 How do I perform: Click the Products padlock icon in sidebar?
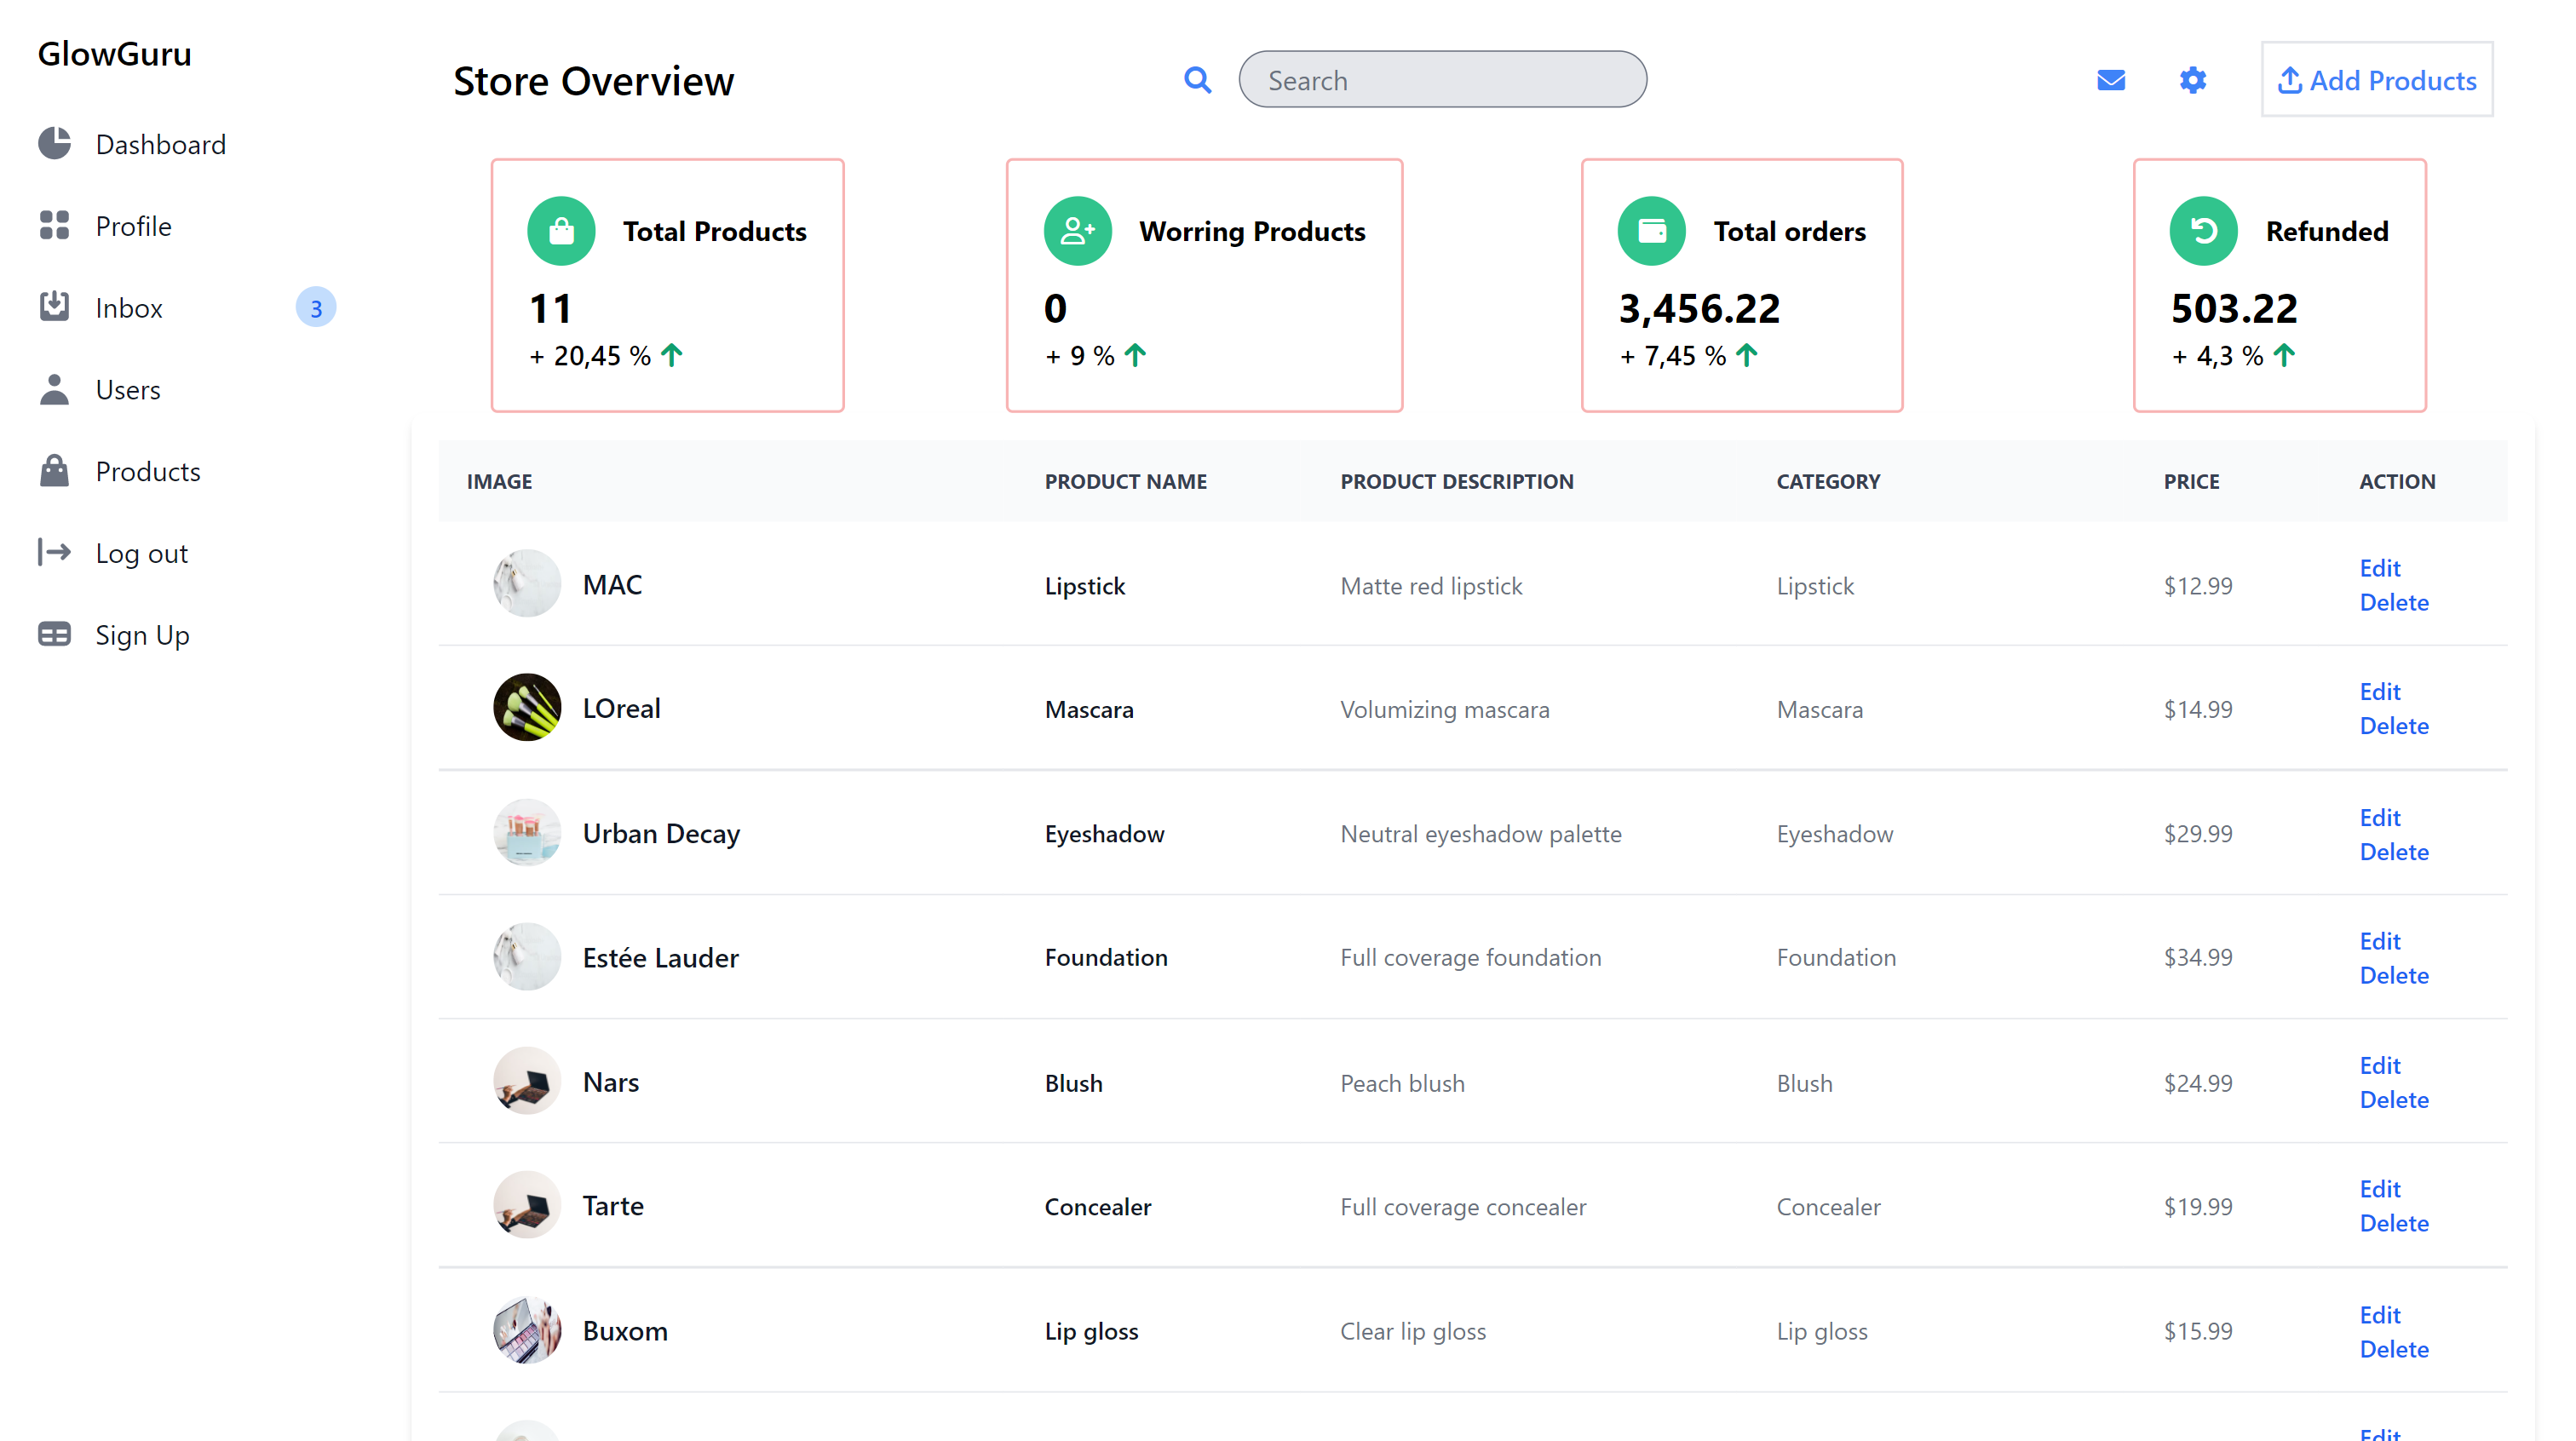click(x=55, y=470)
